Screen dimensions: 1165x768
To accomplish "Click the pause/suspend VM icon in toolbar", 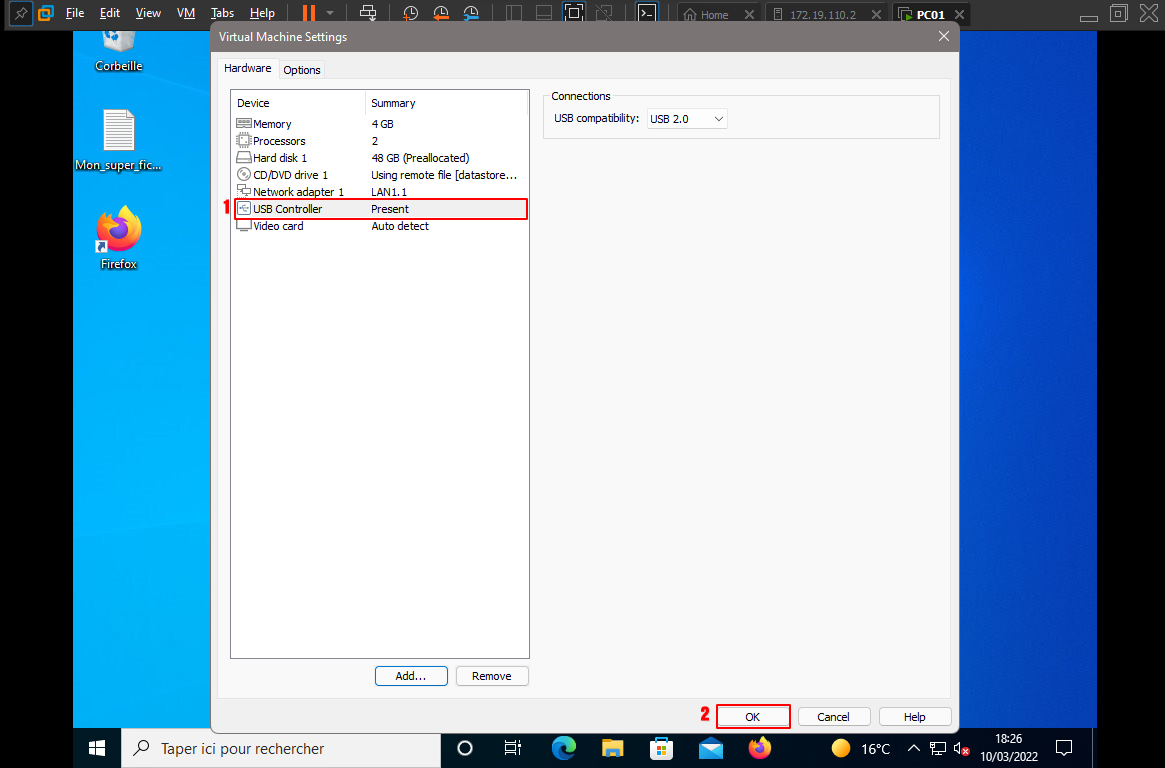I will (x=308, y=14).
